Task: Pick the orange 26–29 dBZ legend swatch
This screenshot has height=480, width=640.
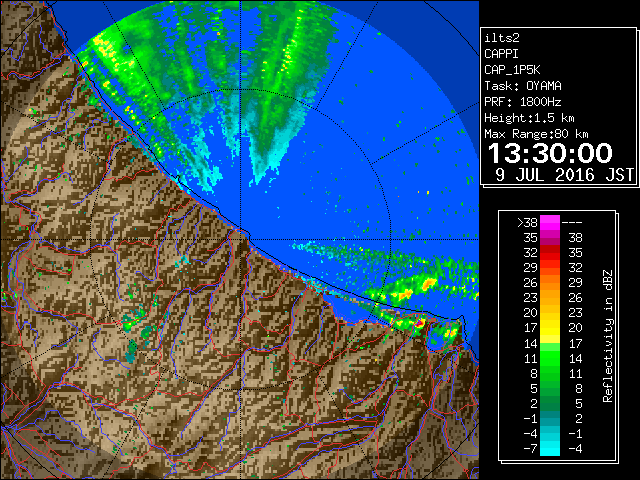Action: click(x=550, y=283)
